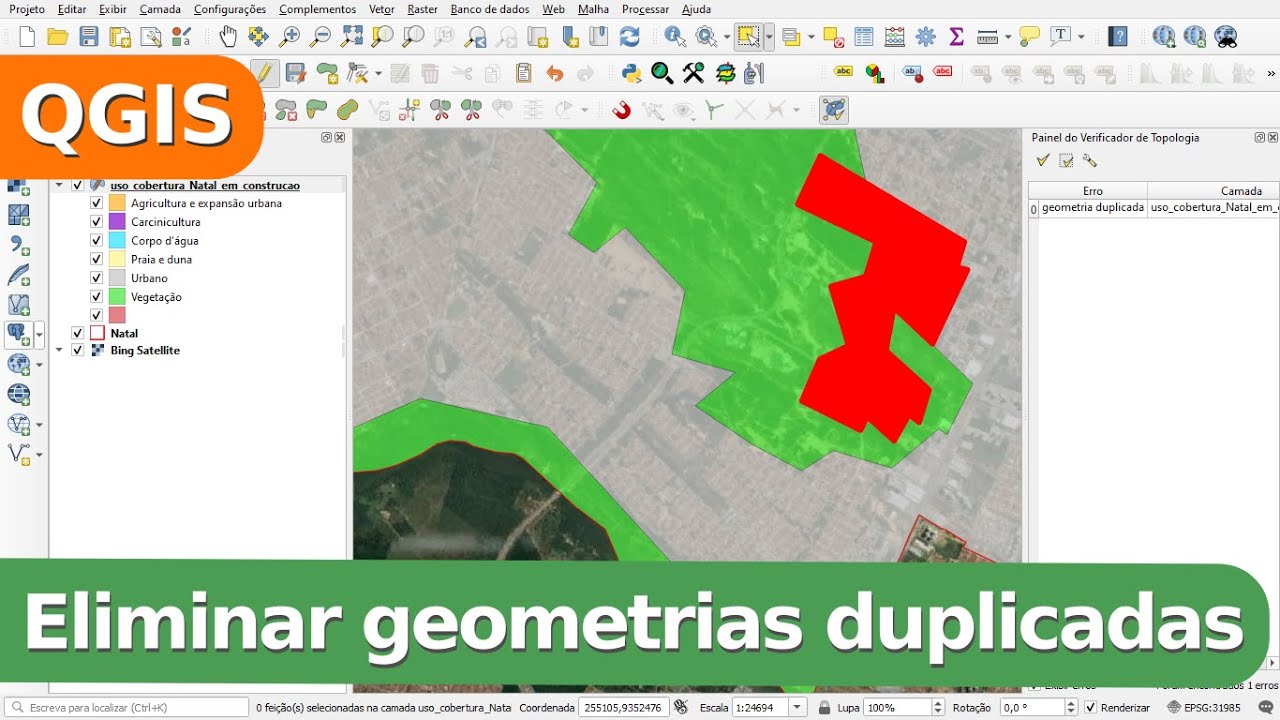
Task: Collapse the Bing Satellite layer tree
Action: point(59,350)
